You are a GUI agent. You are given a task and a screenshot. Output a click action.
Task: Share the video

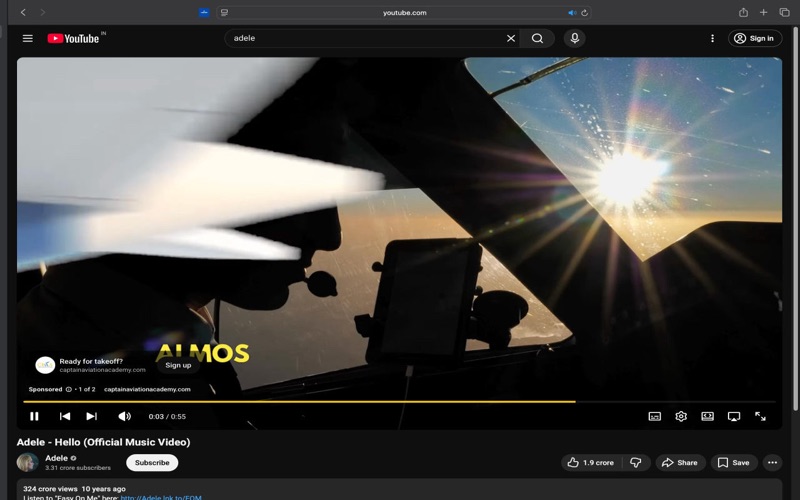point(680,463)
